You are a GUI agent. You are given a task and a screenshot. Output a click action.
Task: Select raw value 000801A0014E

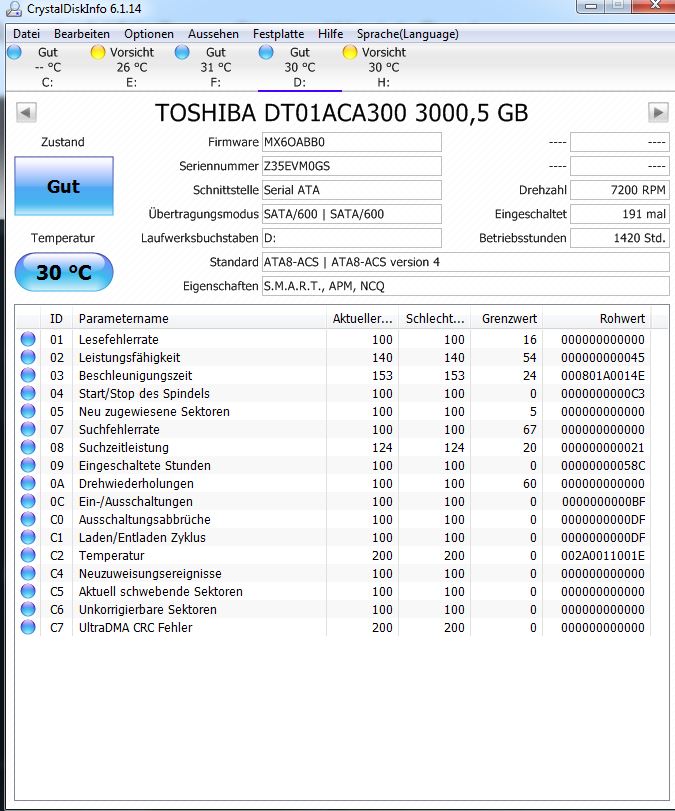point(603,376)
